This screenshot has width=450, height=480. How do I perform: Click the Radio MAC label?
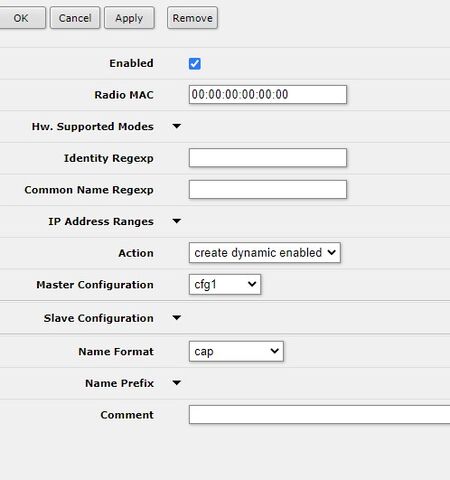coord(124,95)
